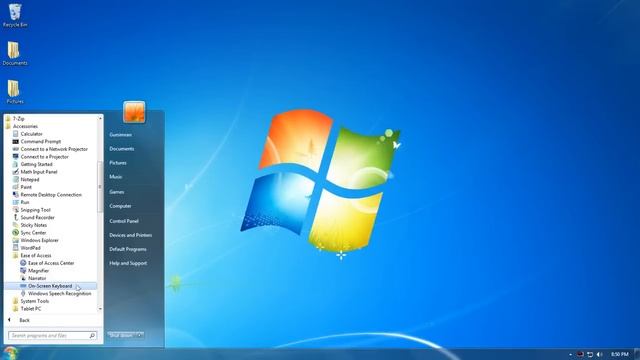Launch Math Input Panel
The height and width of the screenshot is (360, 640).
pos(35,172)
